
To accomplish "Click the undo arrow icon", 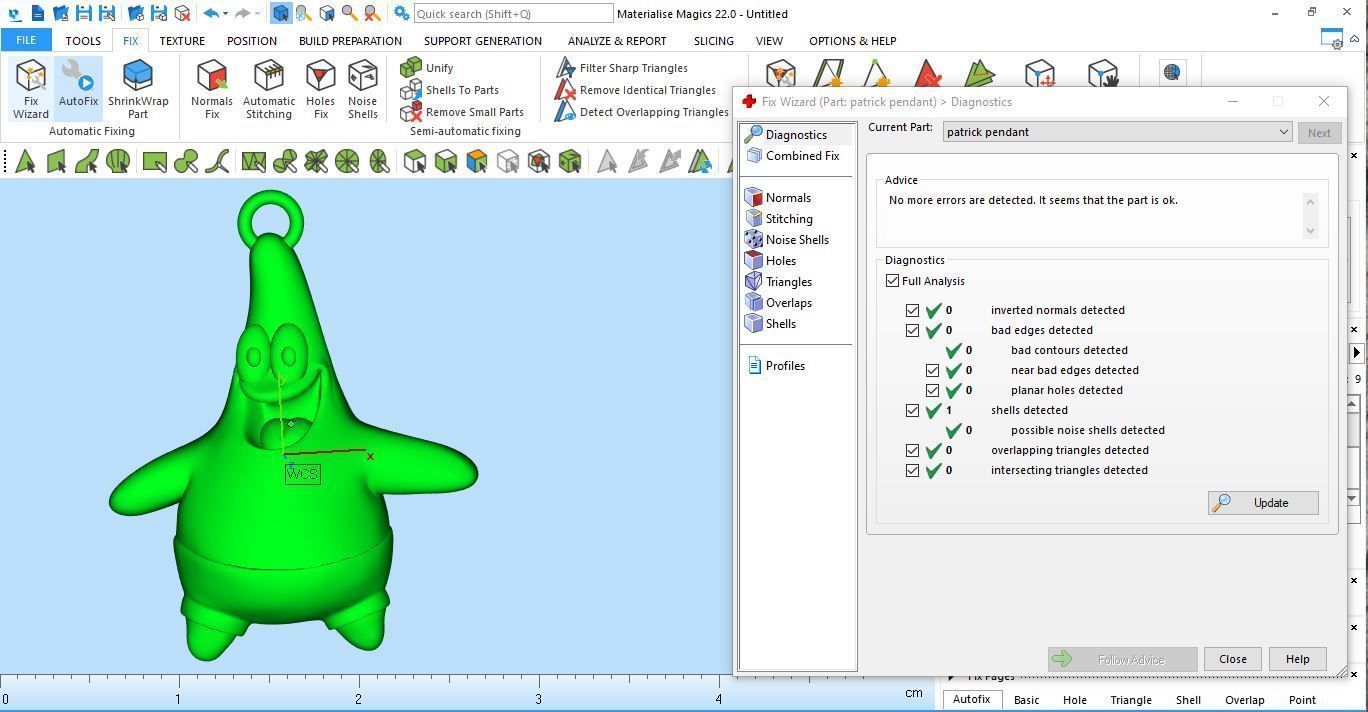I will click(x=210, y=14).
